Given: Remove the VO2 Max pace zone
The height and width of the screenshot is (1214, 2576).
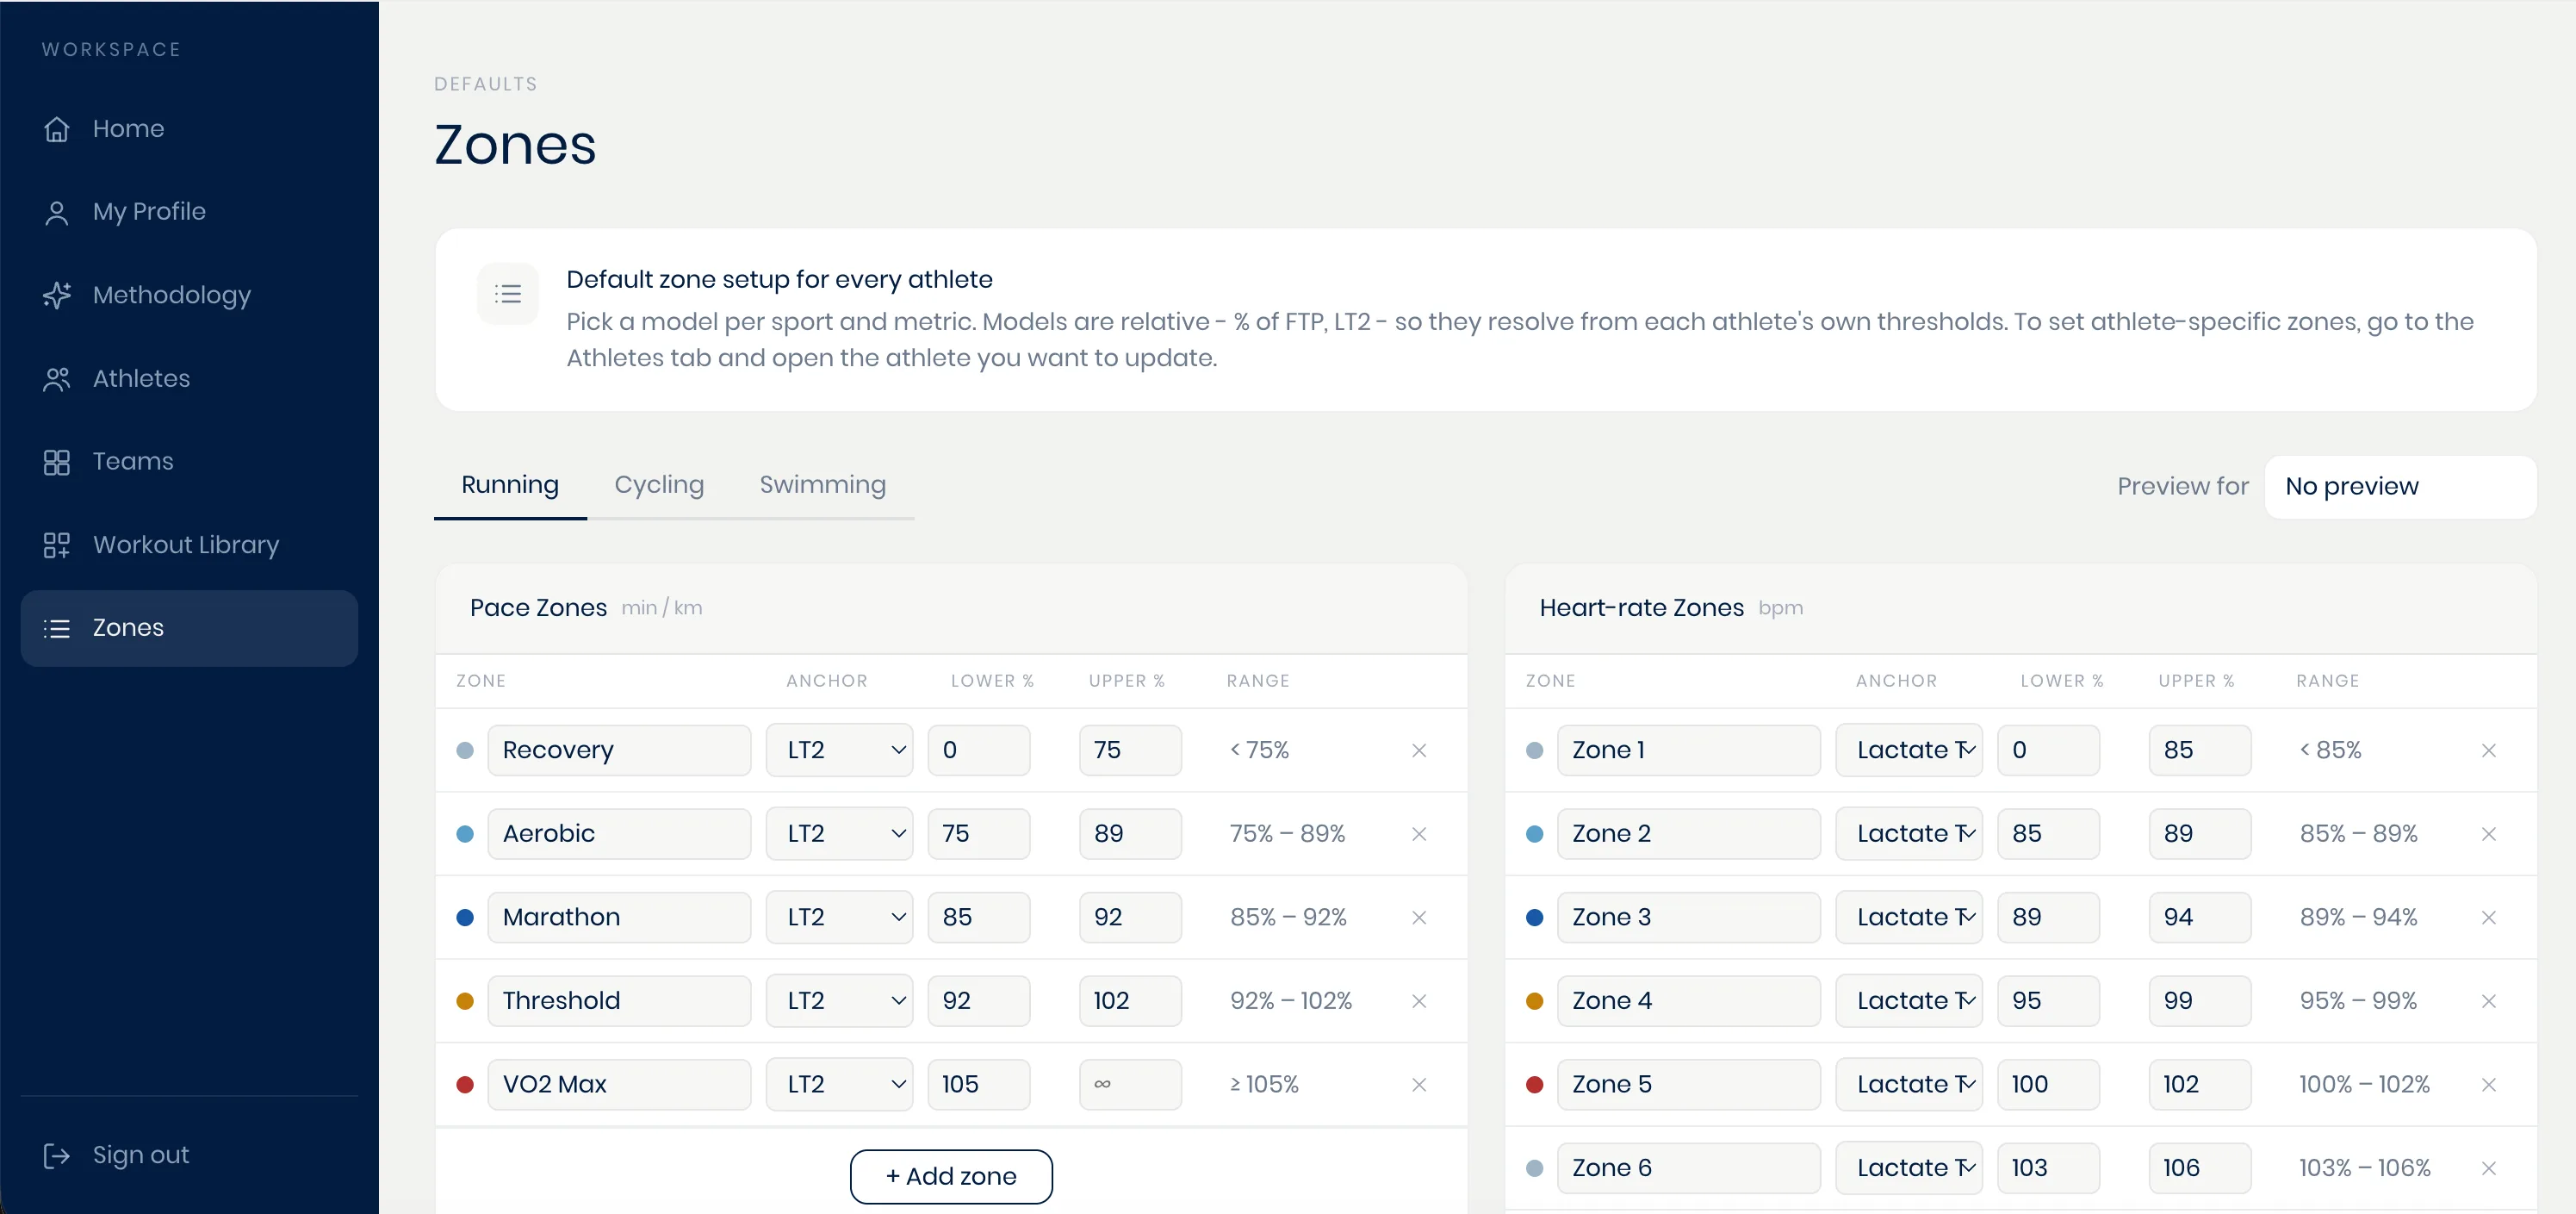Looking at the screenshot, I should click(x=1419, y=1084).
